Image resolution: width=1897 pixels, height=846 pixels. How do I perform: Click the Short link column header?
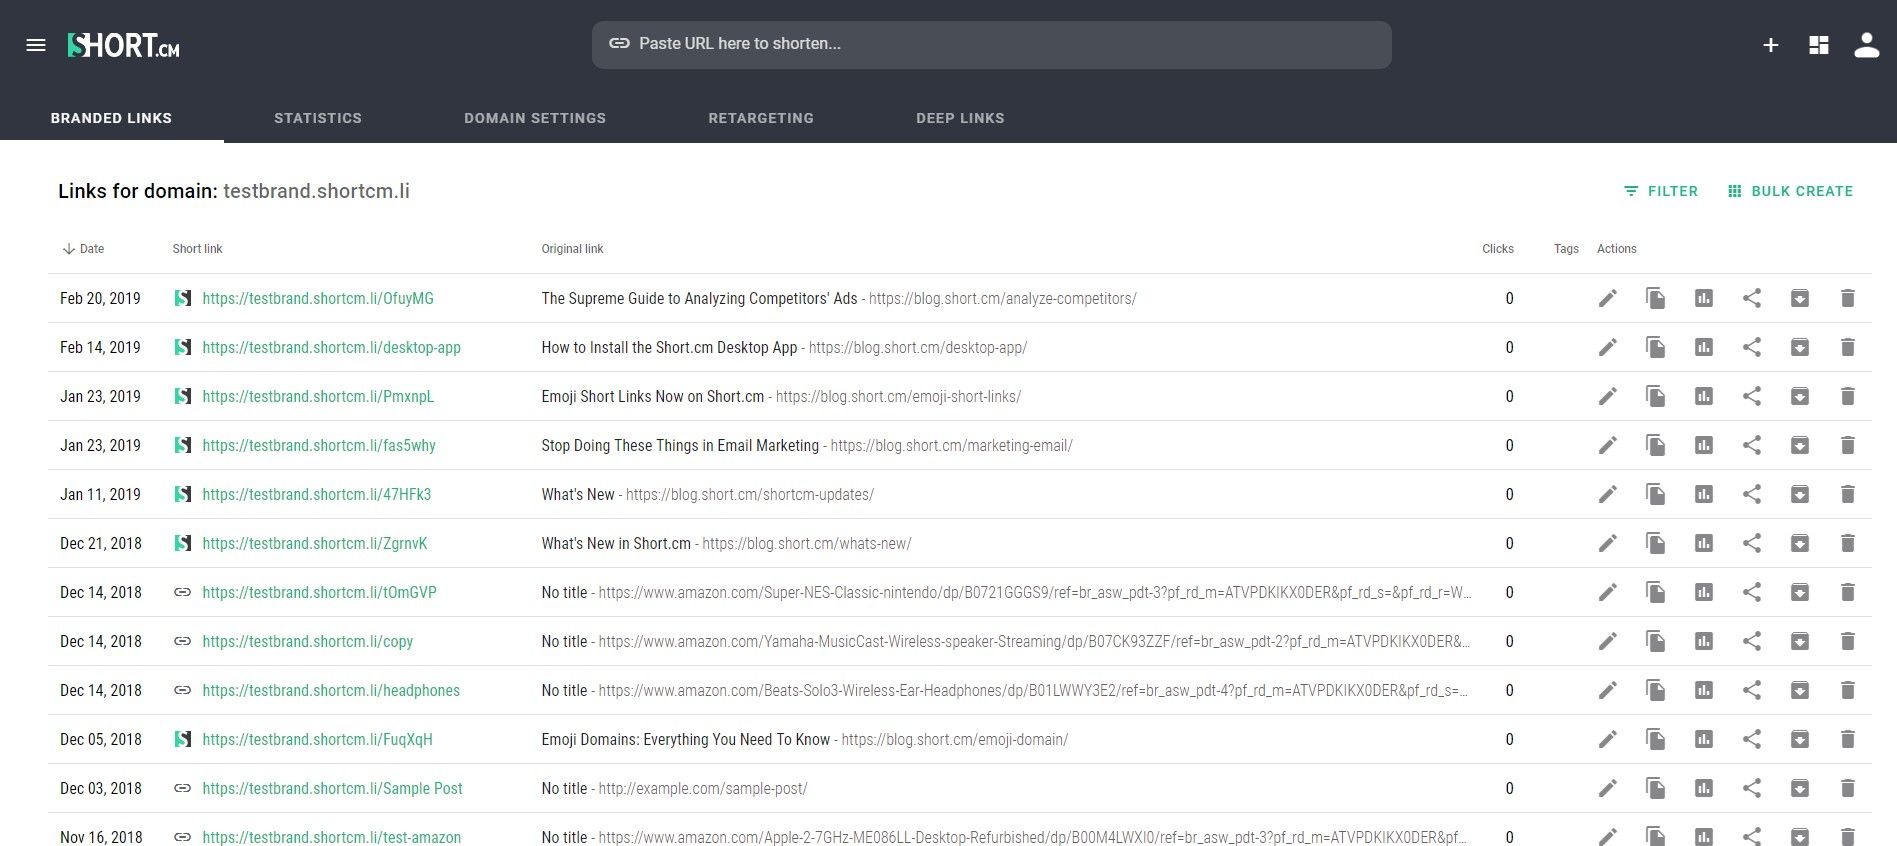(197, 249)
